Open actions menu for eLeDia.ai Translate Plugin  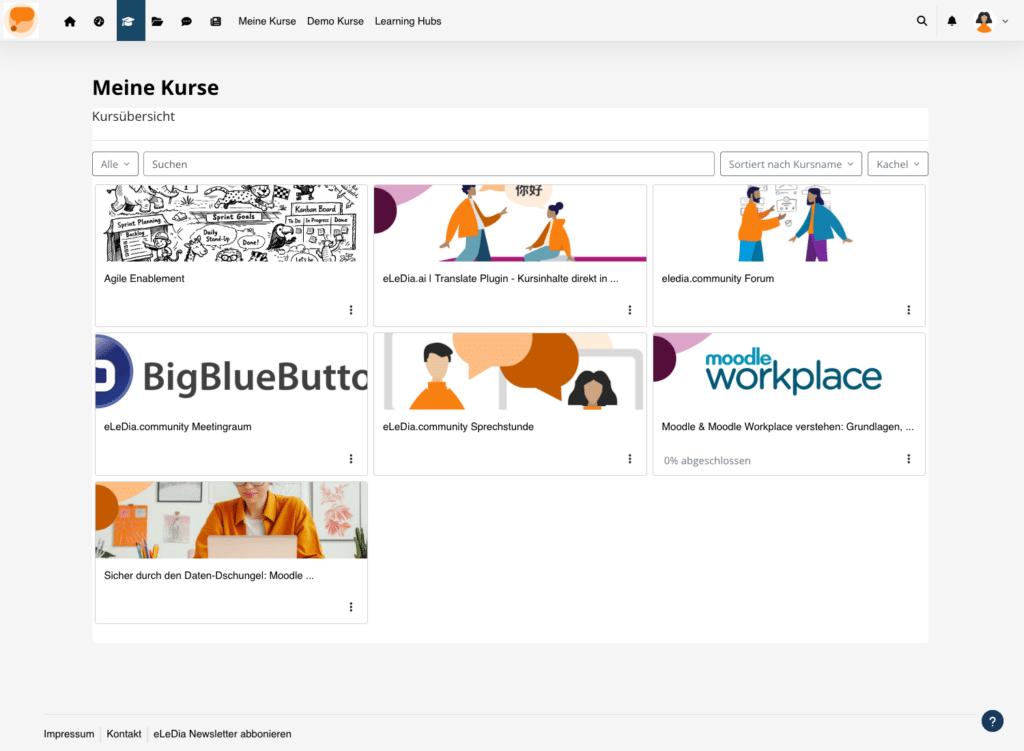630,310
